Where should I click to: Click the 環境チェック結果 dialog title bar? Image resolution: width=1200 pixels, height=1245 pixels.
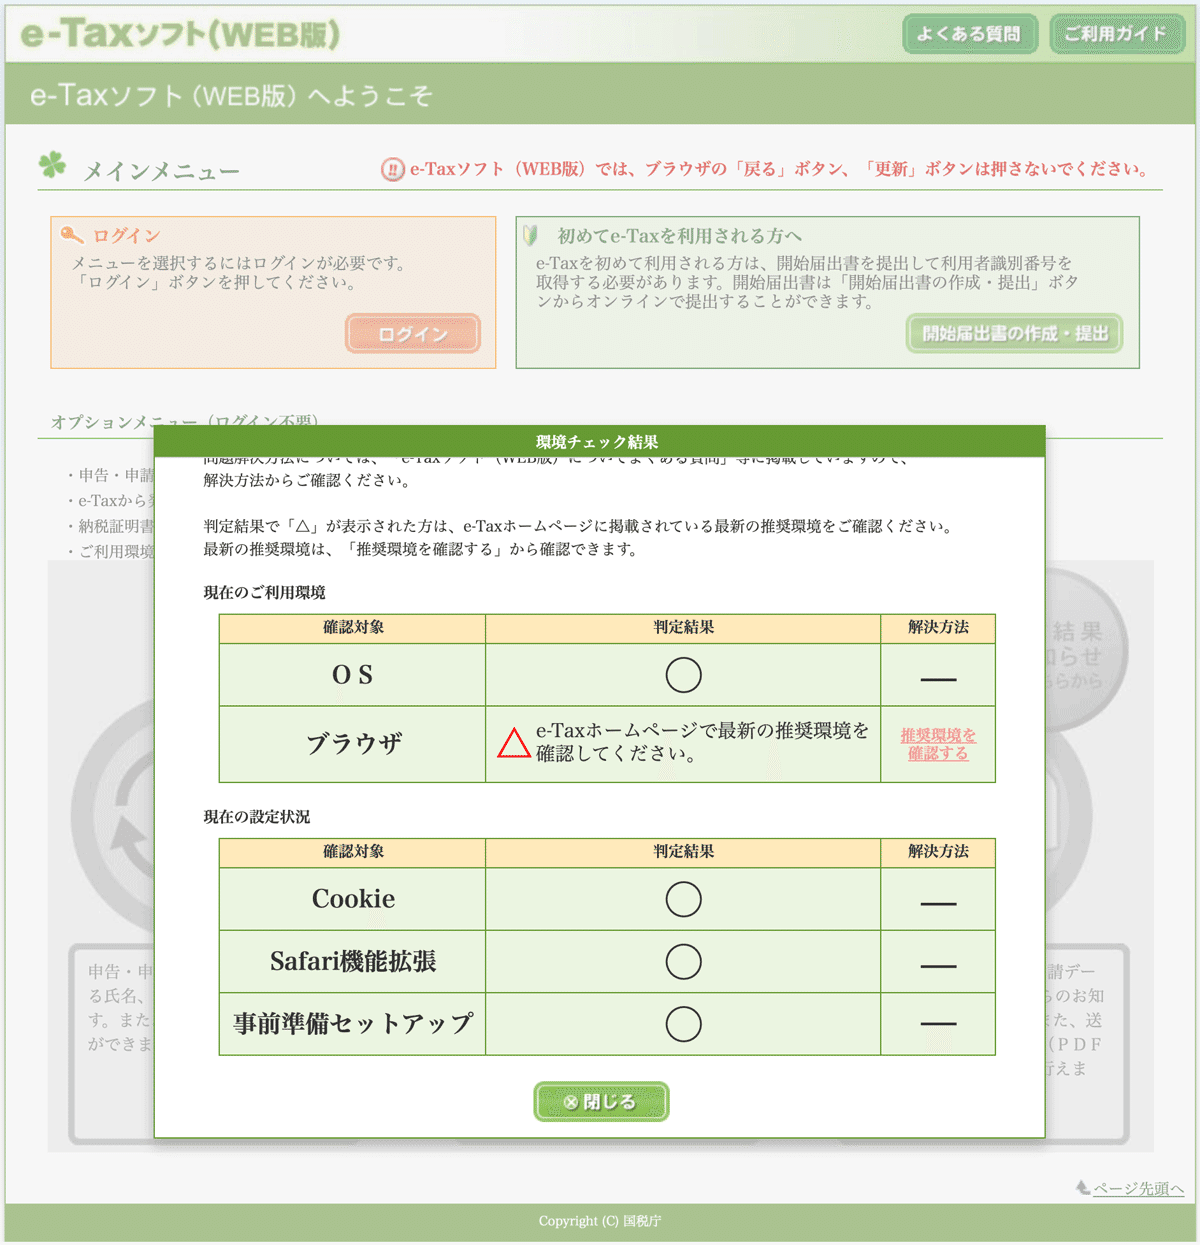point(599,441)
